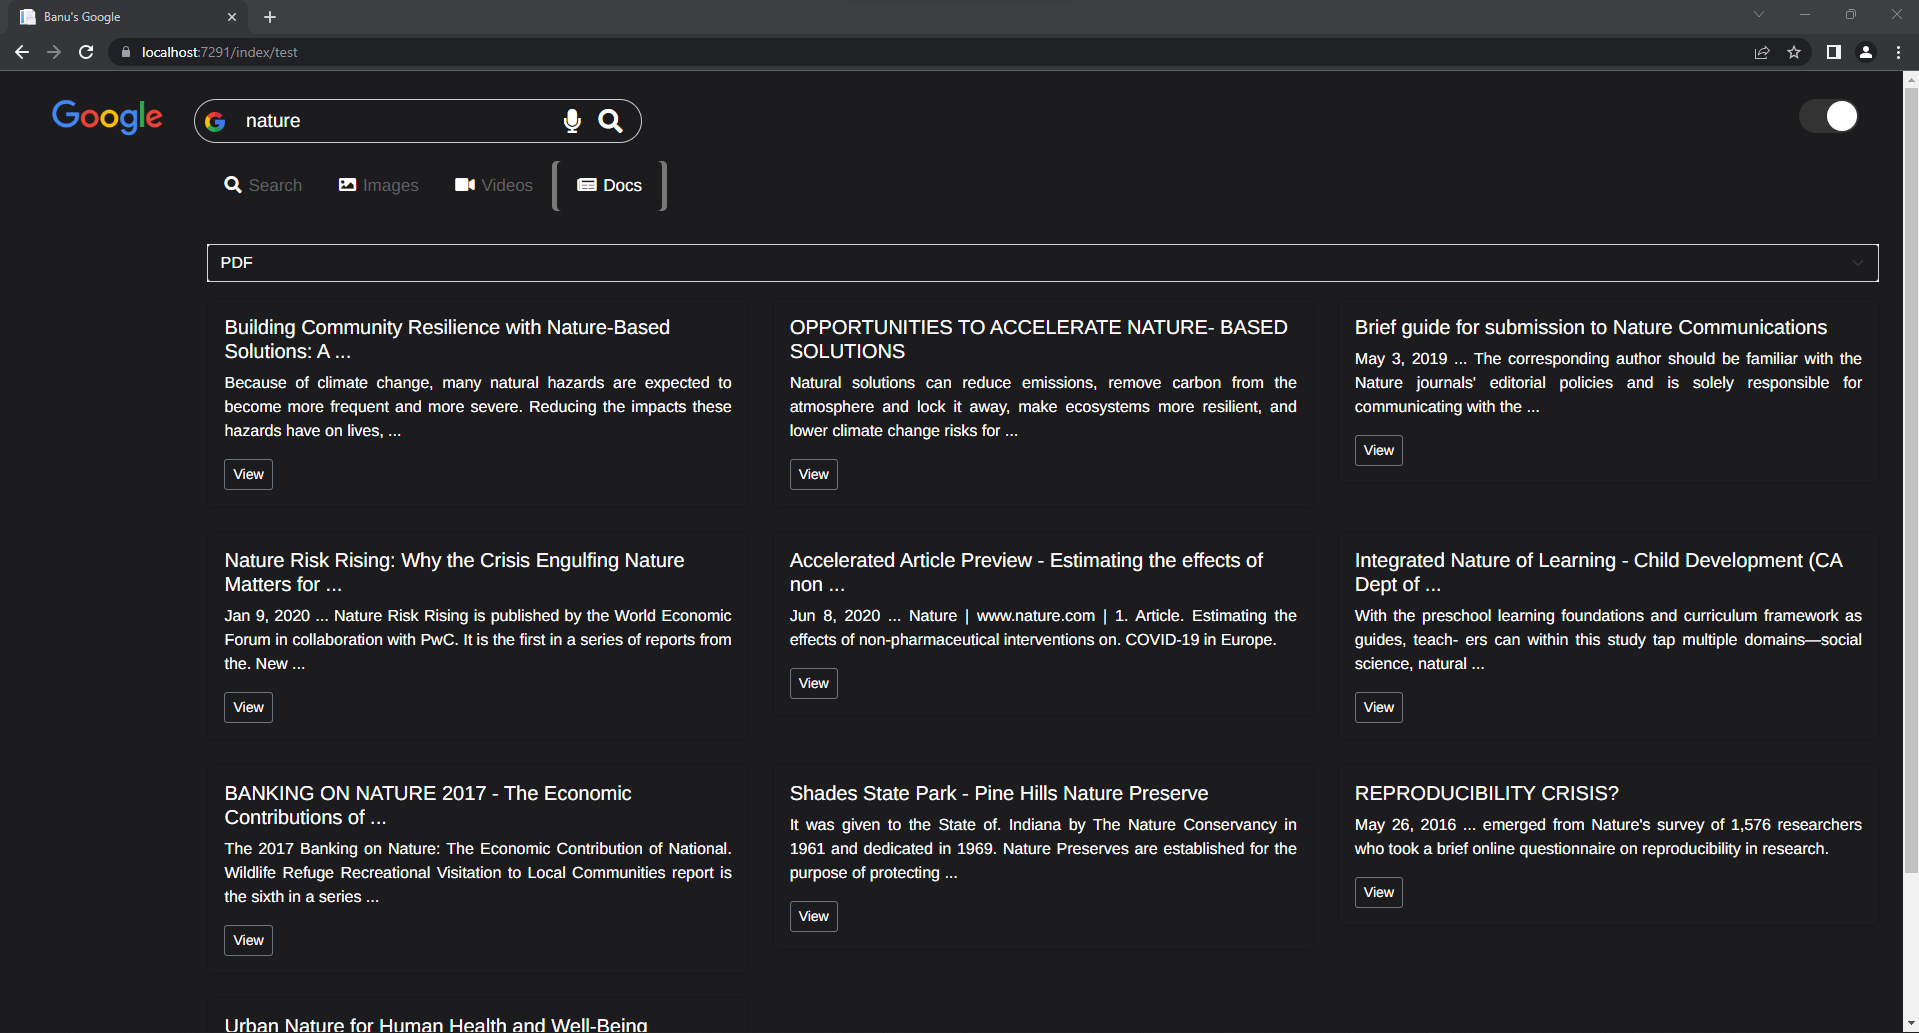Image resolution: width=1919 pixels, height=1033 pixels.
Task: Switch to the Docs results tab
Action: click(x=608, y=185)
